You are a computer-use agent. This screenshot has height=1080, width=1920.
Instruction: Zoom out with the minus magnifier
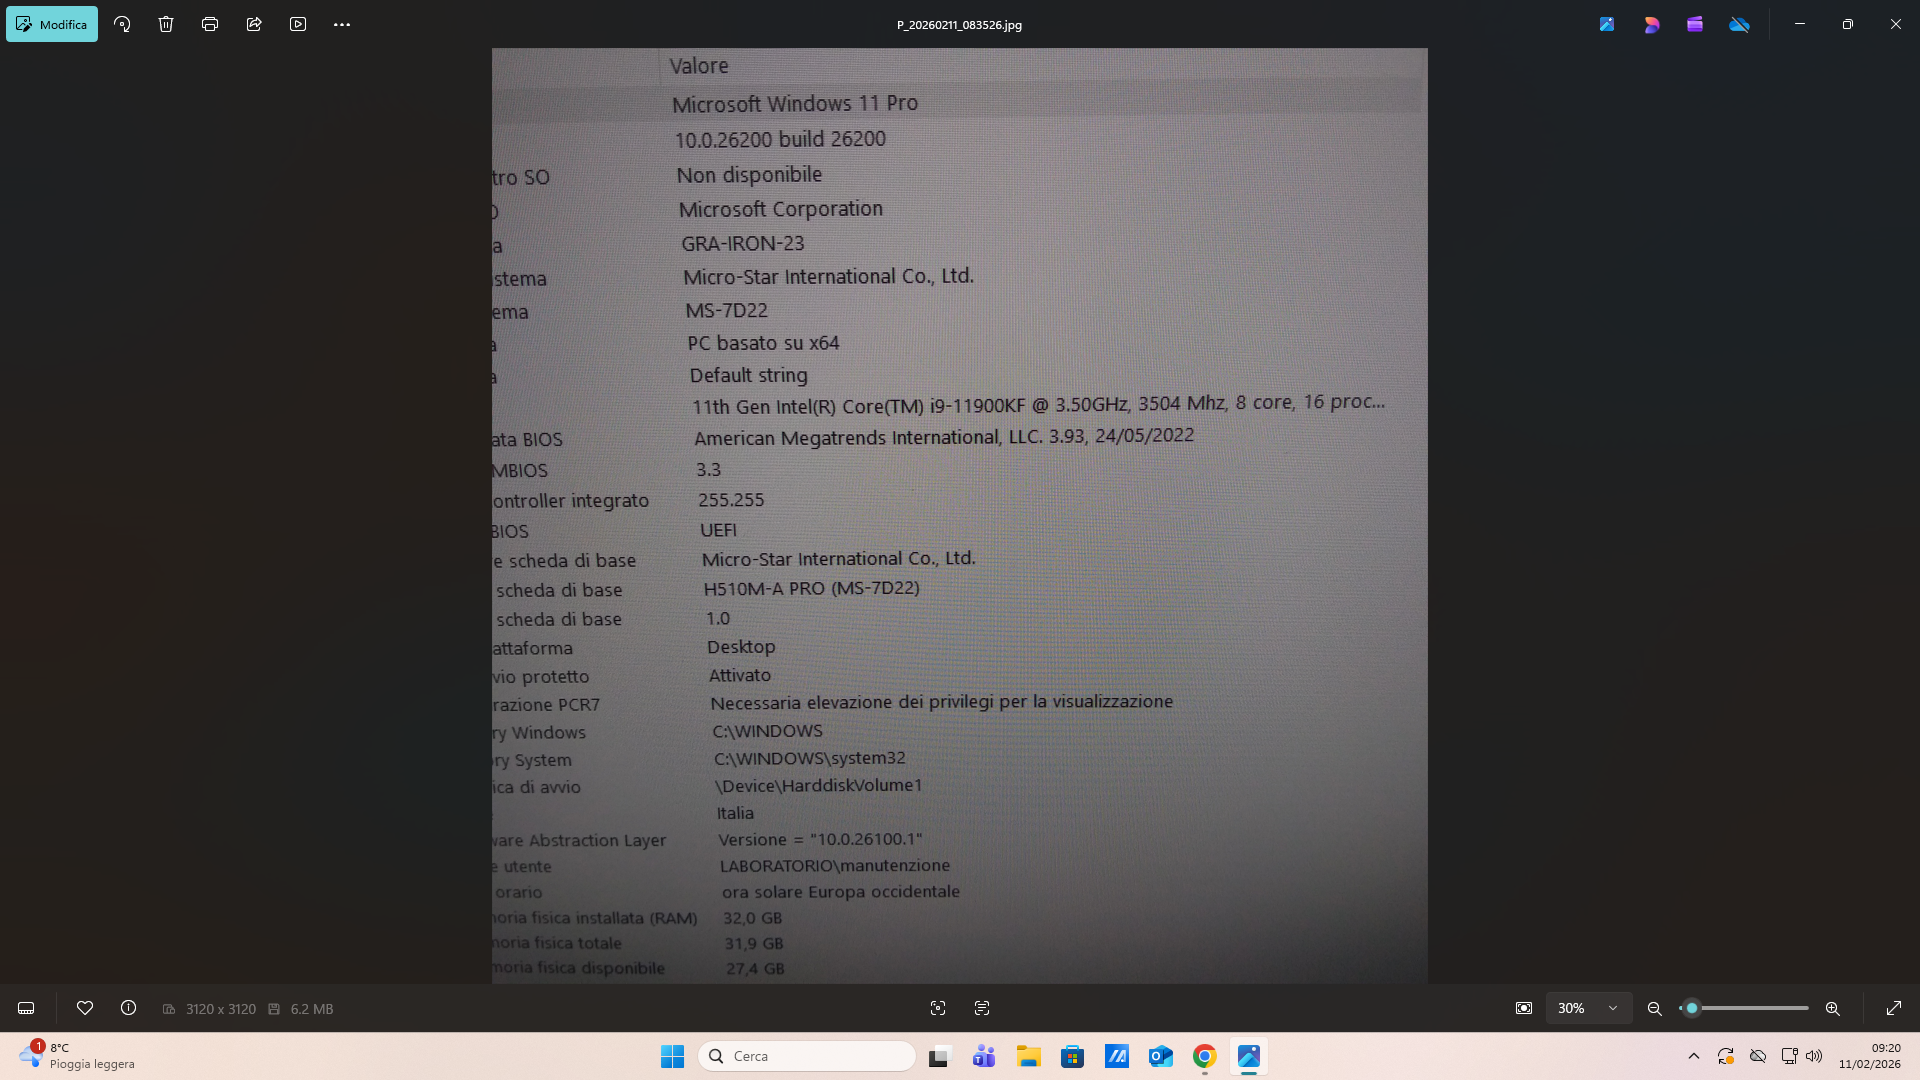(x=1655, y=1008)
